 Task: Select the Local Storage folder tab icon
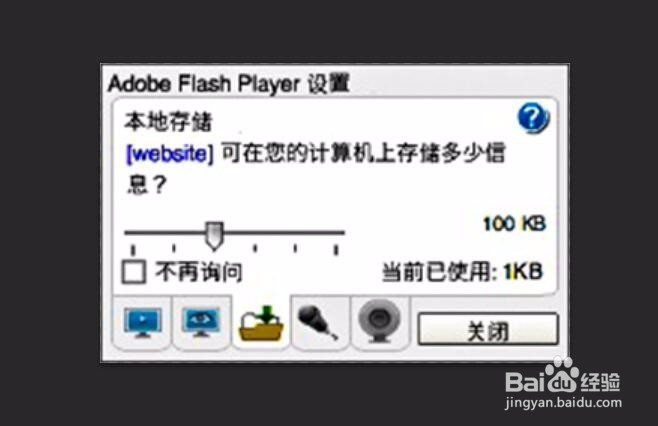[261, 323]
